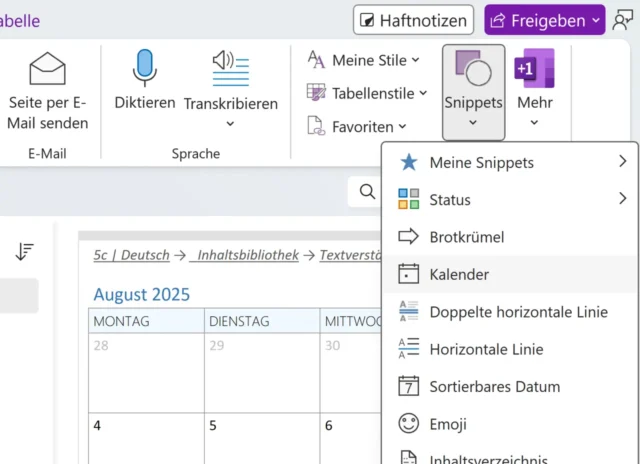Select Kalender from the Snippets menu
This screenshot has height=464, width=640.
(459, 274)
